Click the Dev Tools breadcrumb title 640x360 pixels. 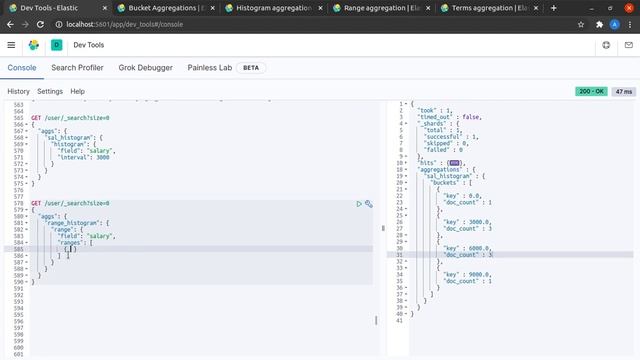[x=89, y=45]
